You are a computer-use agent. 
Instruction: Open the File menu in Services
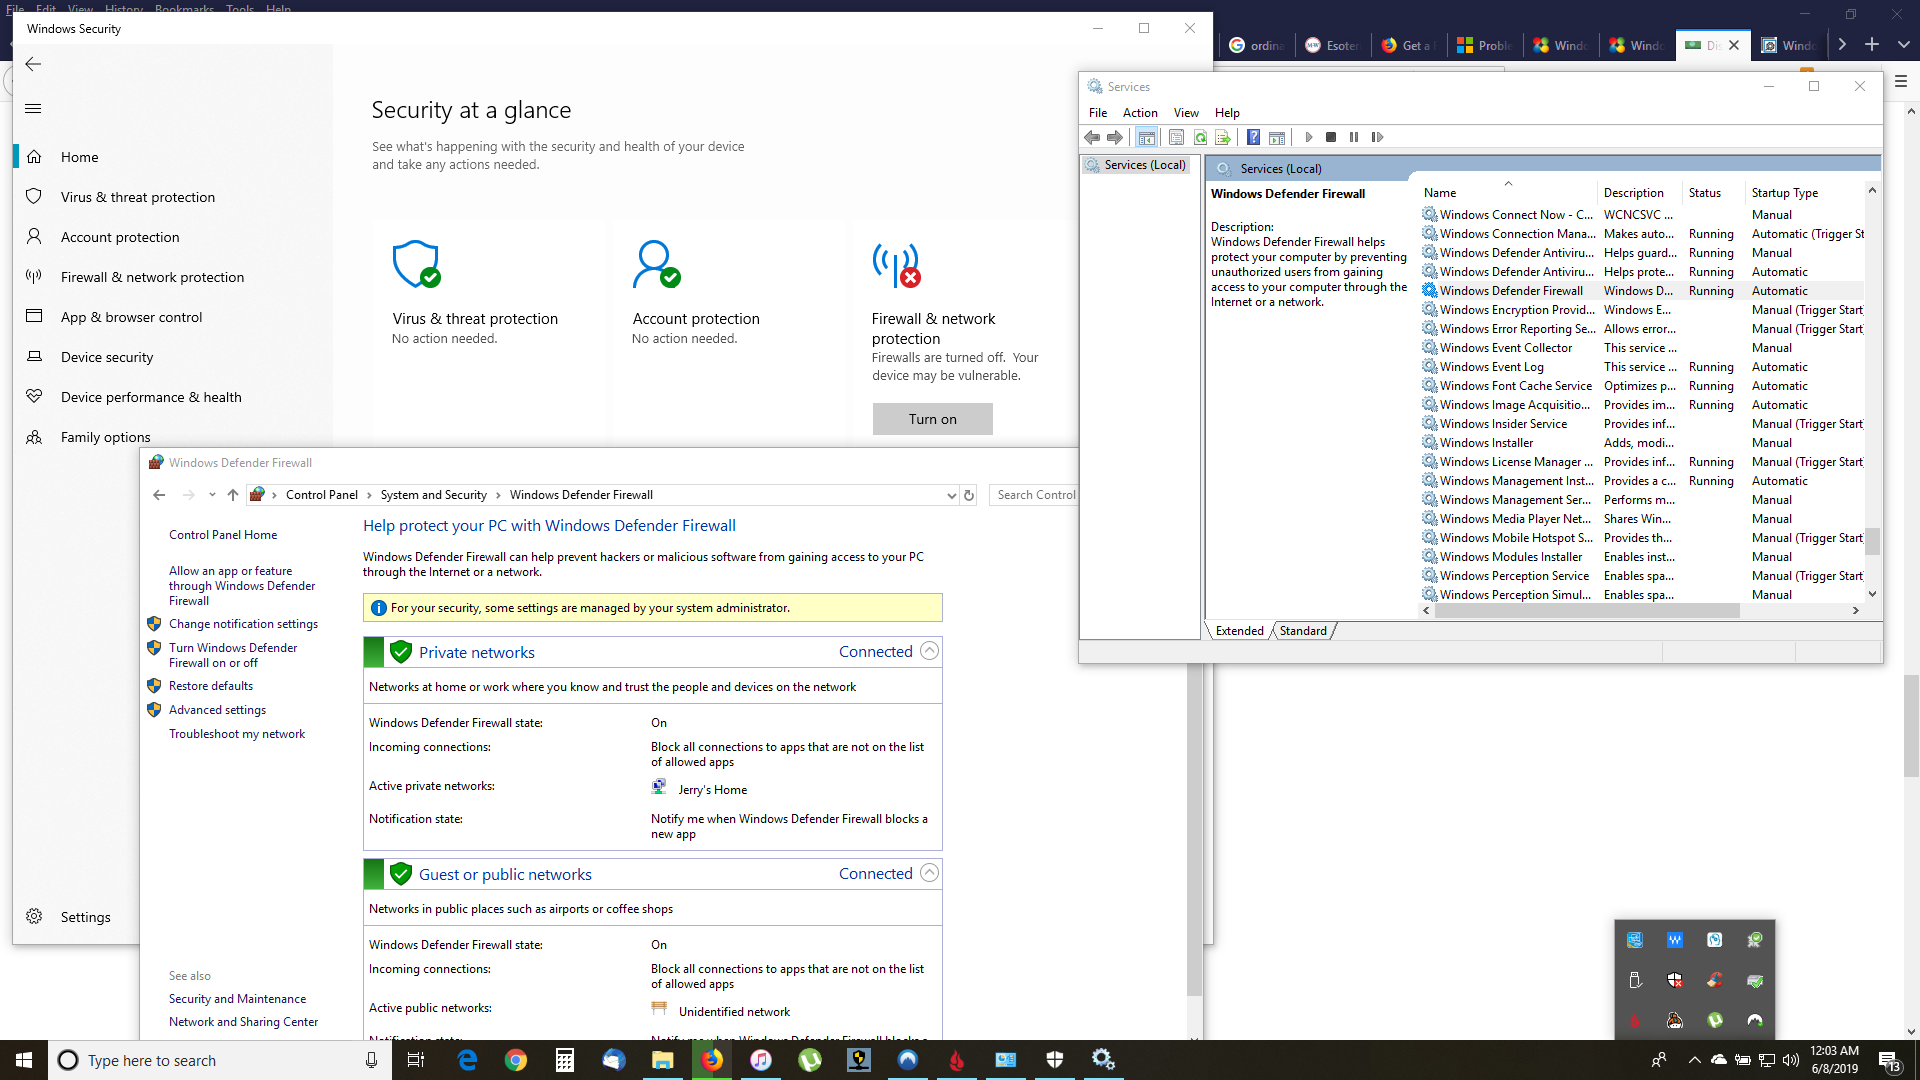click(1098, 113)
